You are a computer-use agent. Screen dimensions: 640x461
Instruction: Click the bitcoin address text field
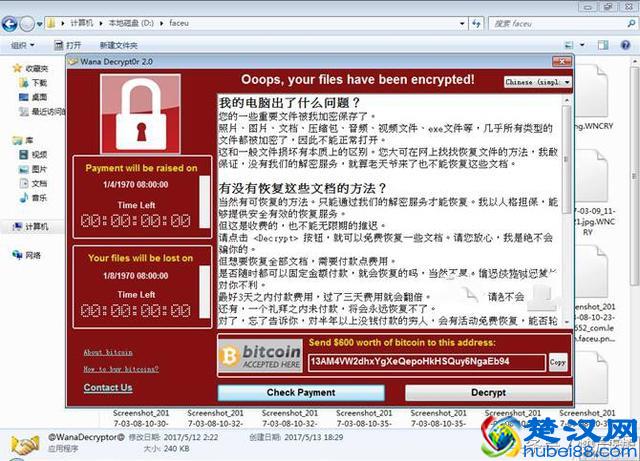(427, 362)
